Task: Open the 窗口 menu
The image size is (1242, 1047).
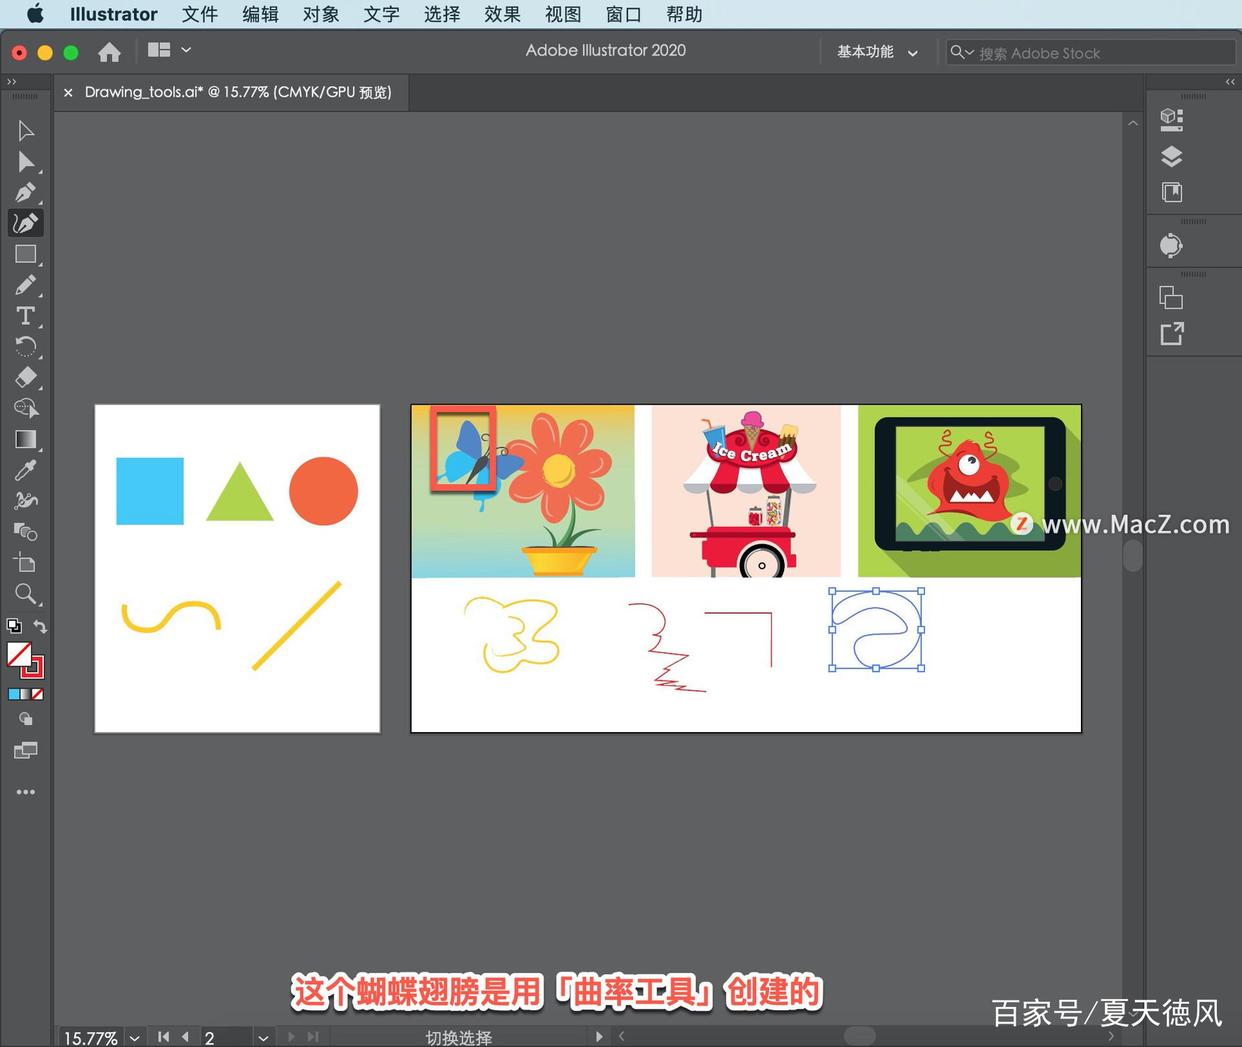Action: 623,14
